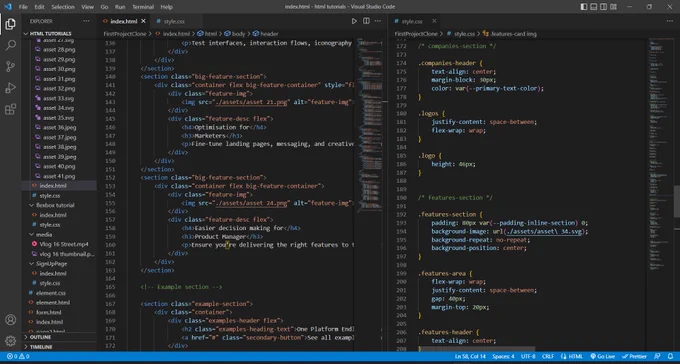The width and height of the screenshot is (680, 364).
Task: Click the Ln 58, Col 14 status entry
Action: point(470,356)
